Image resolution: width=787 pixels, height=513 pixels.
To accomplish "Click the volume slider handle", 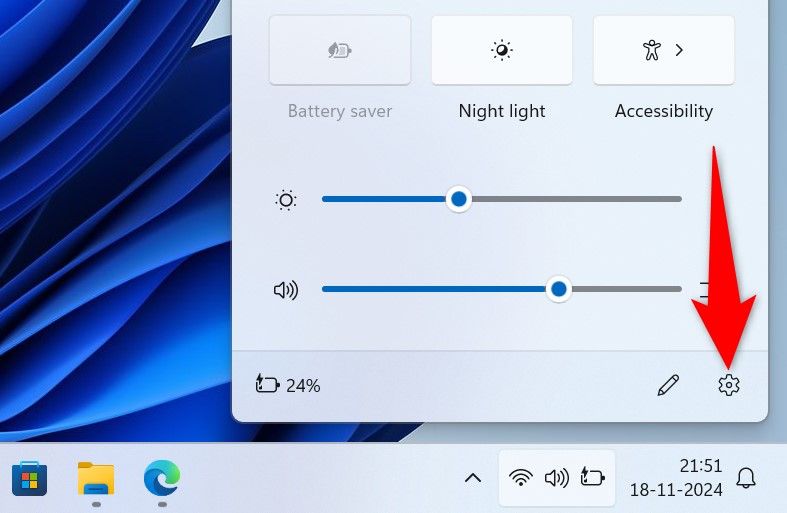I will click(559, 289).
